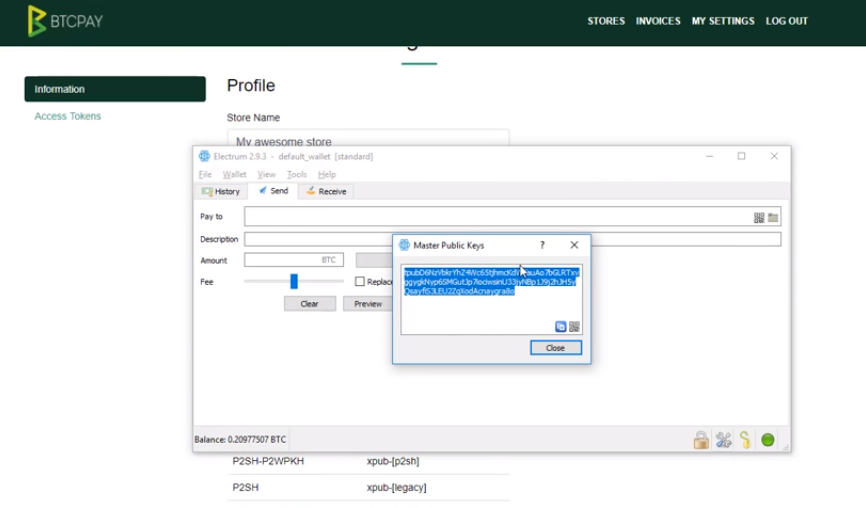Open the Electrum File menu
866x508 pixels.
(205, 174)
